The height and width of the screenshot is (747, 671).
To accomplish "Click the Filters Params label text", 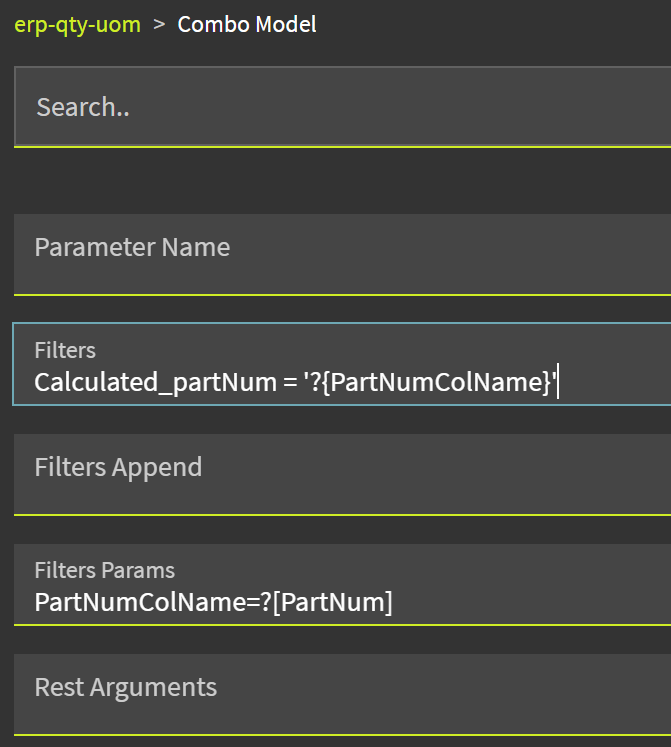I will tap(104, 570).
